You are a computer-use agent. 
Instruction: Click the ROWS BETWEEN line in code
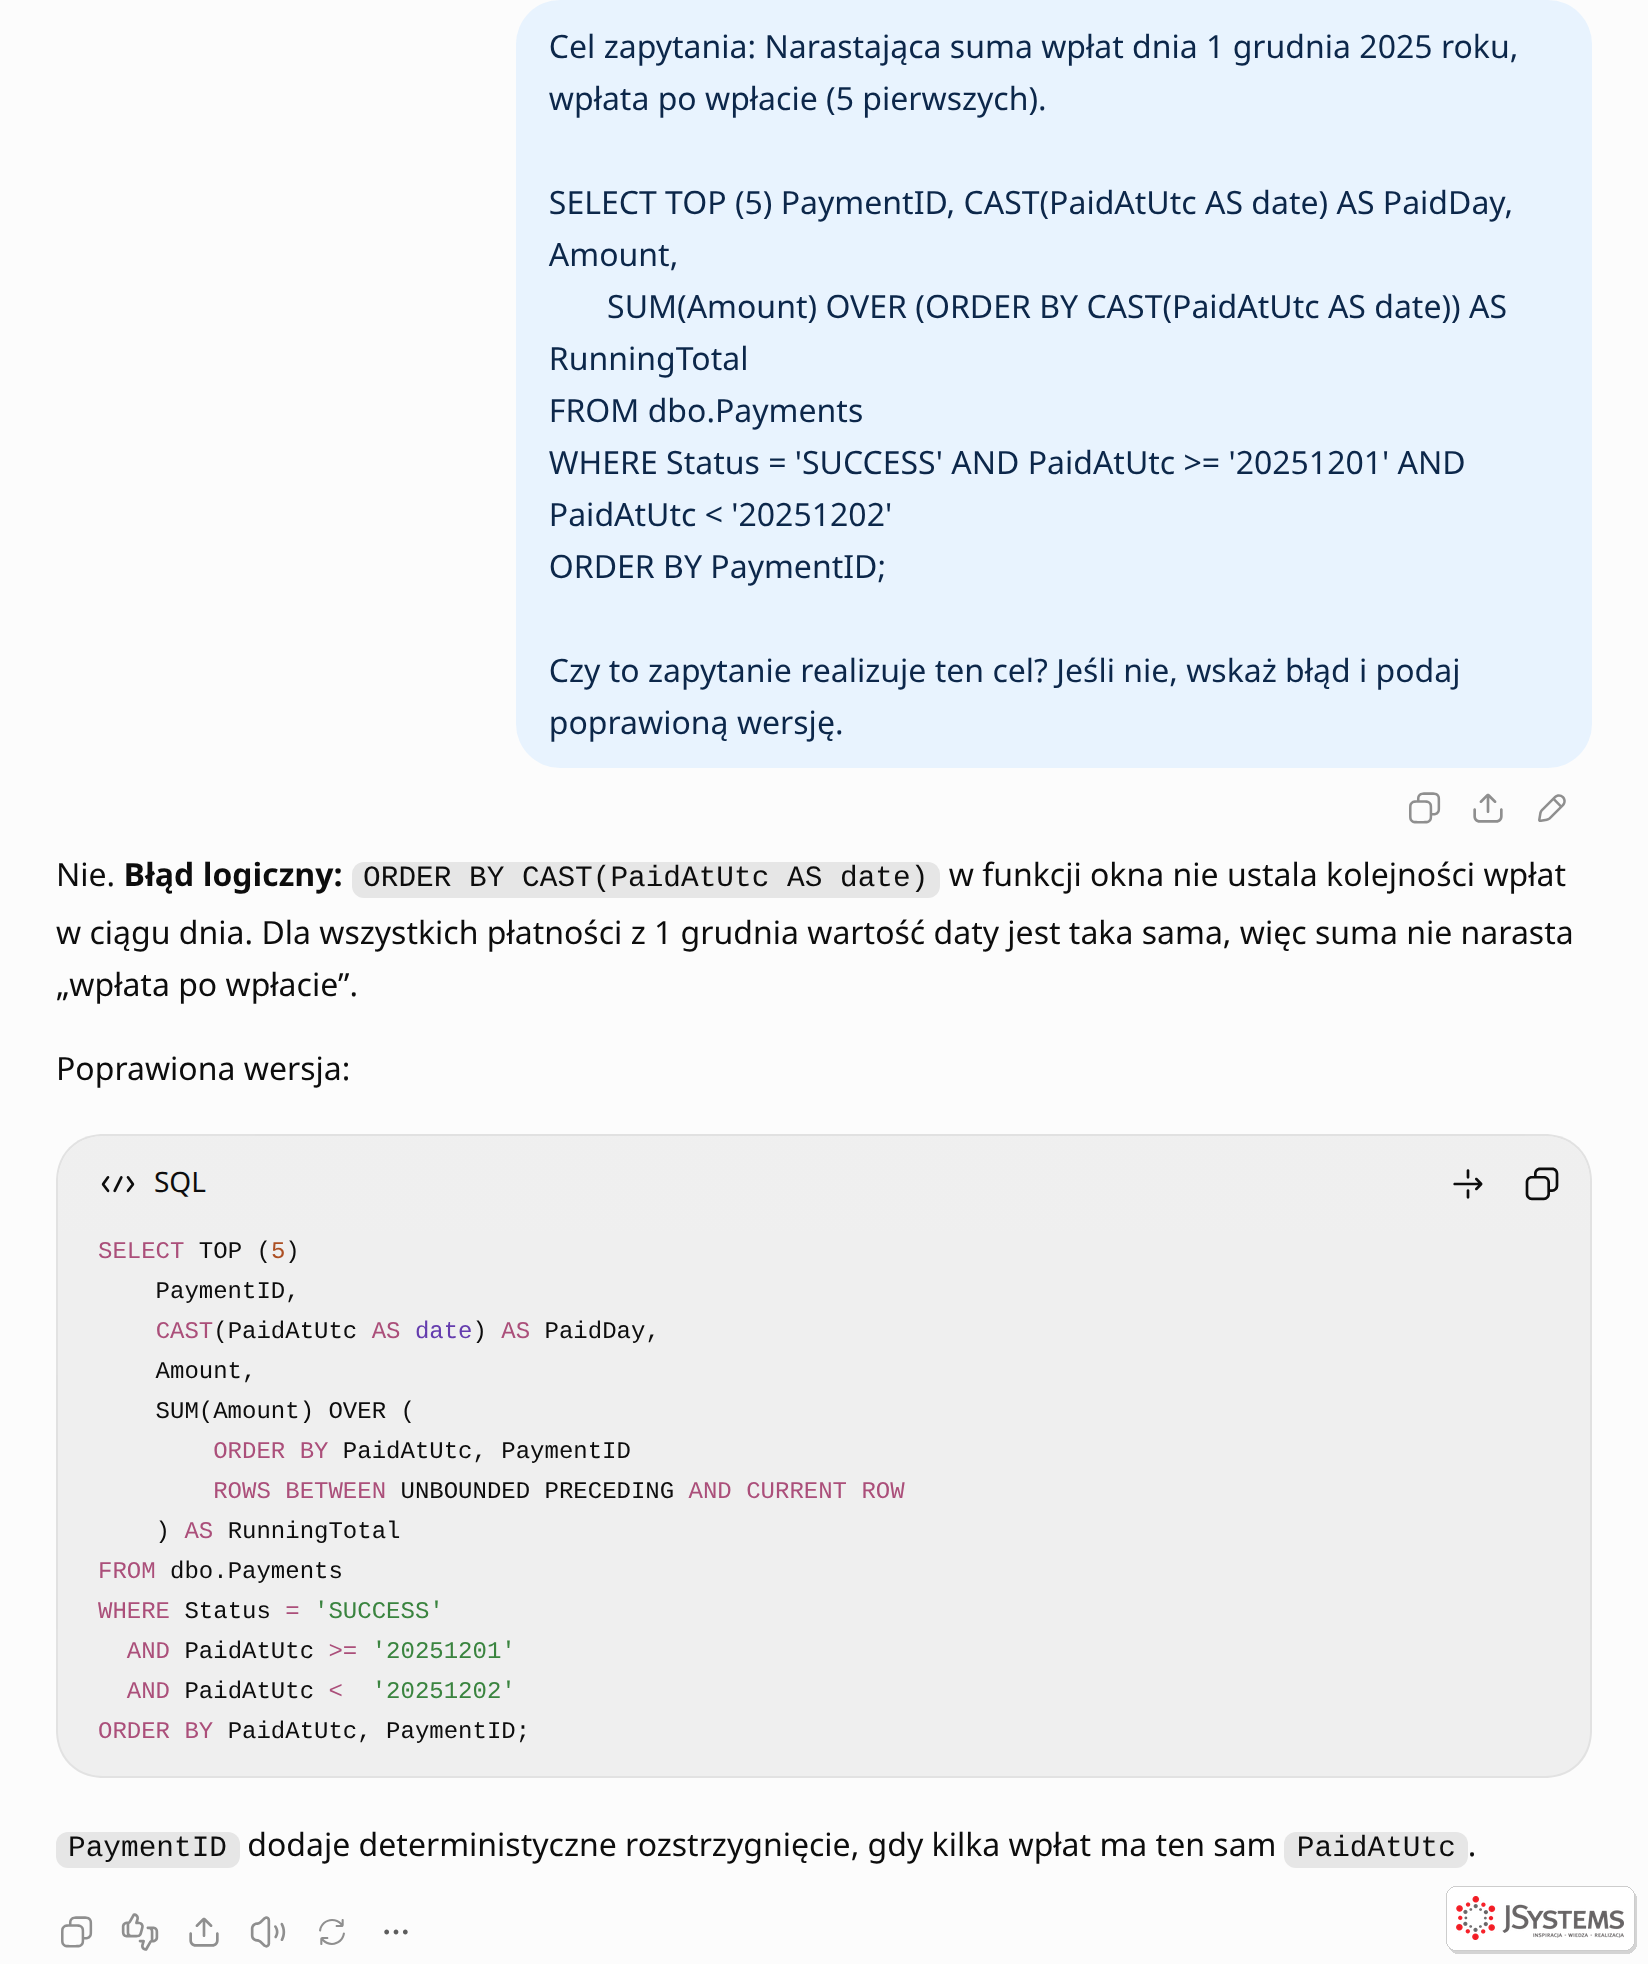click(558, 1491)
